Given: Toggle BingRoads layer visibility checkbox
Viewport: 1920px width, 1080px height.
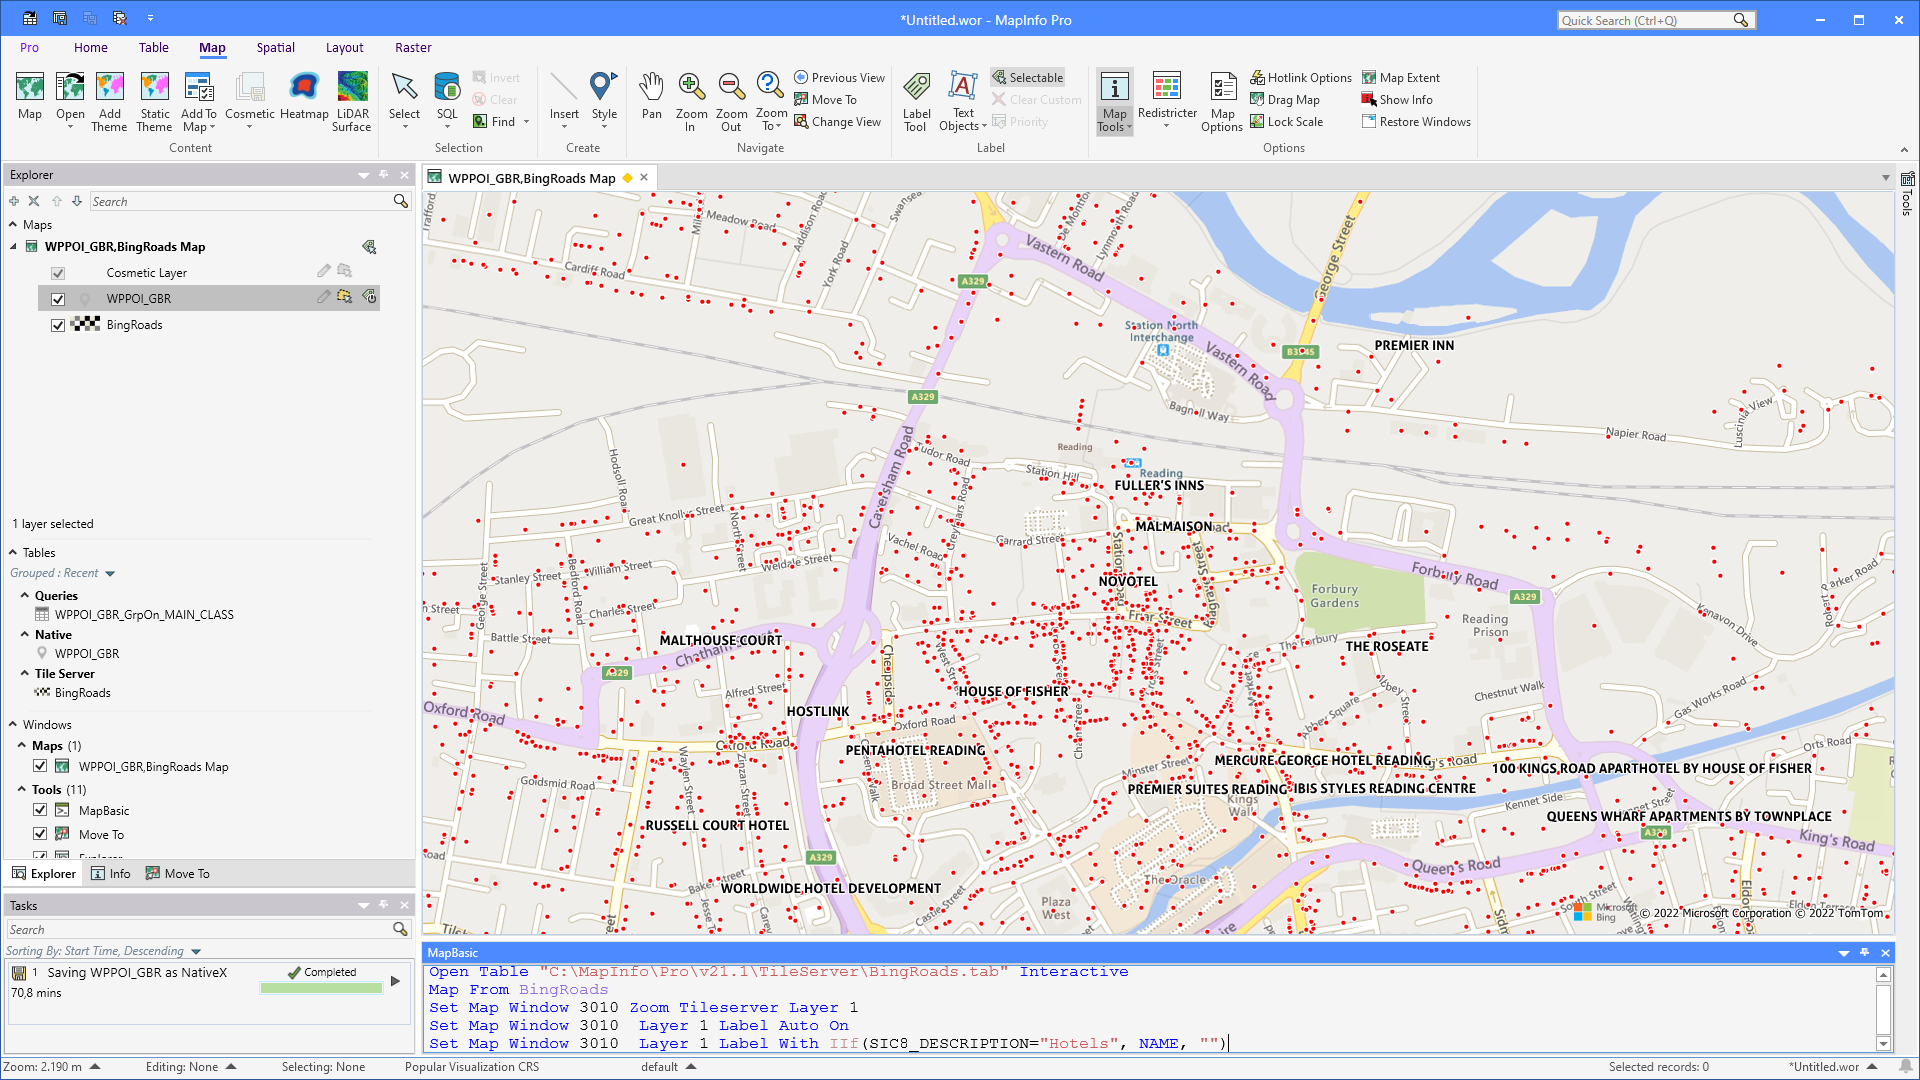Looking at the screenshot, I should click(x=58, y=325).
